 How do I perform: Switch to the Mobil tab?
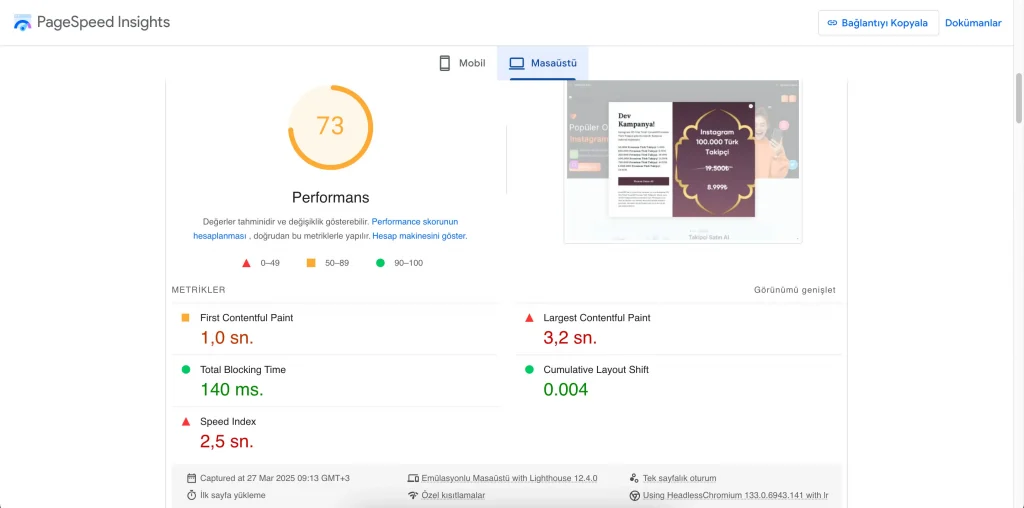coord(462,63)
